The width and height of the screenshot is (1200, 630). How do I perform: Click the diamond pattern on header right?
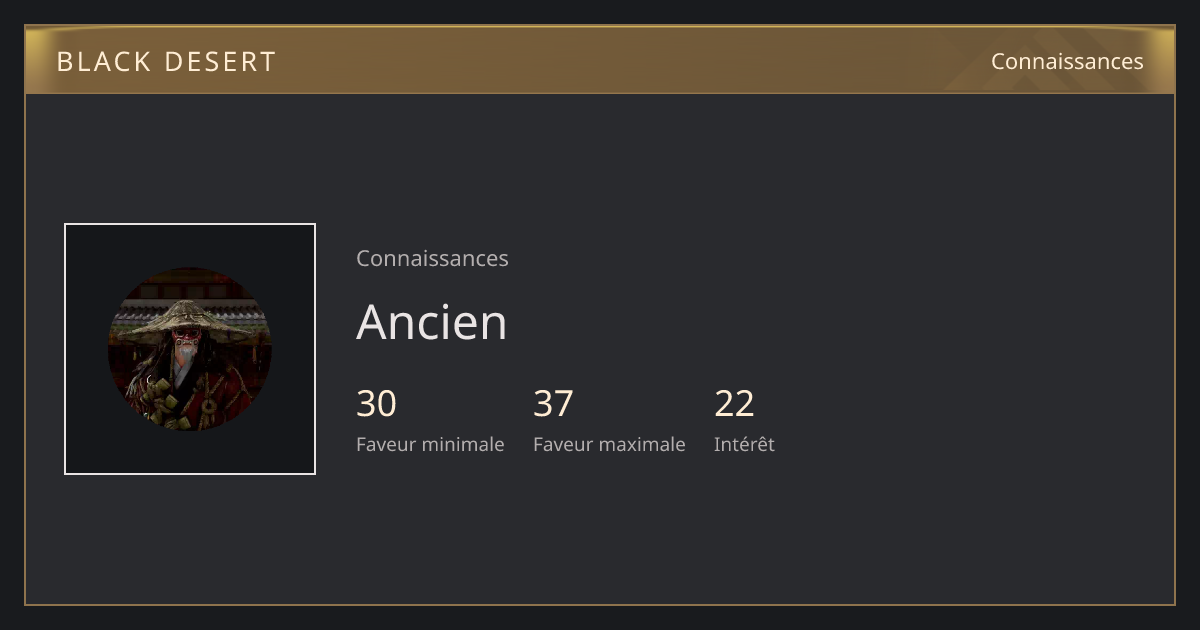(x=1060, y=60)
